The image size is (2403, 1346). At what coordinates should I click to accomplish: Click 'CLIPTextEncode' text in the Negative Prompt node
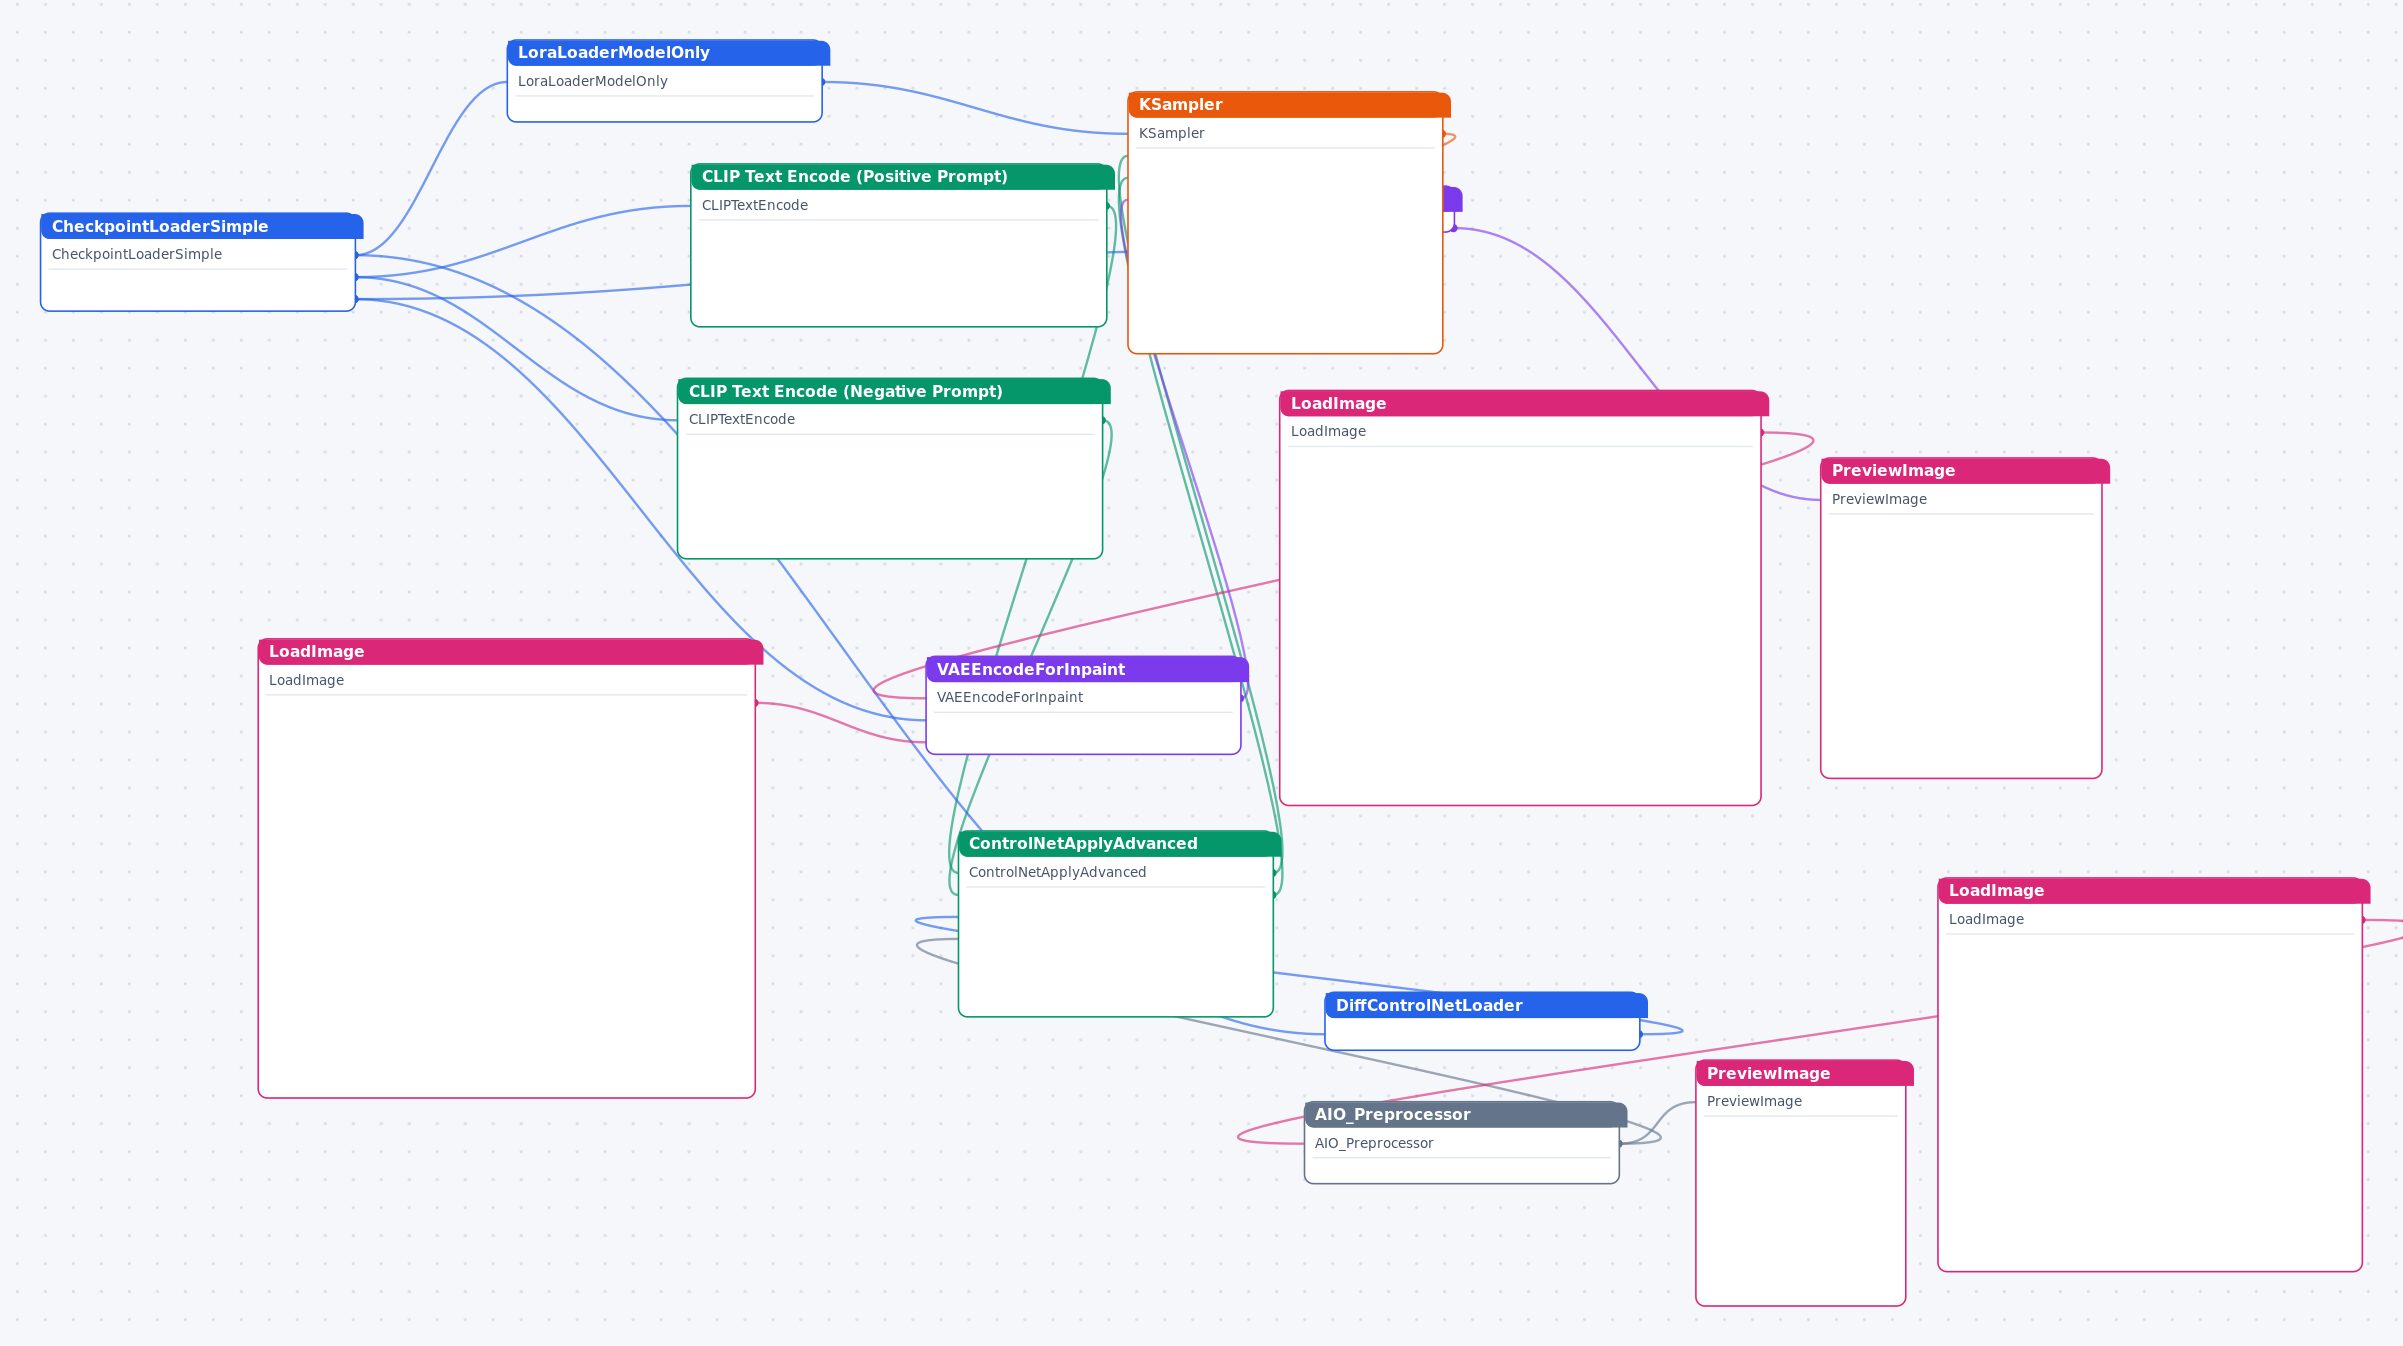coord(742,419)
